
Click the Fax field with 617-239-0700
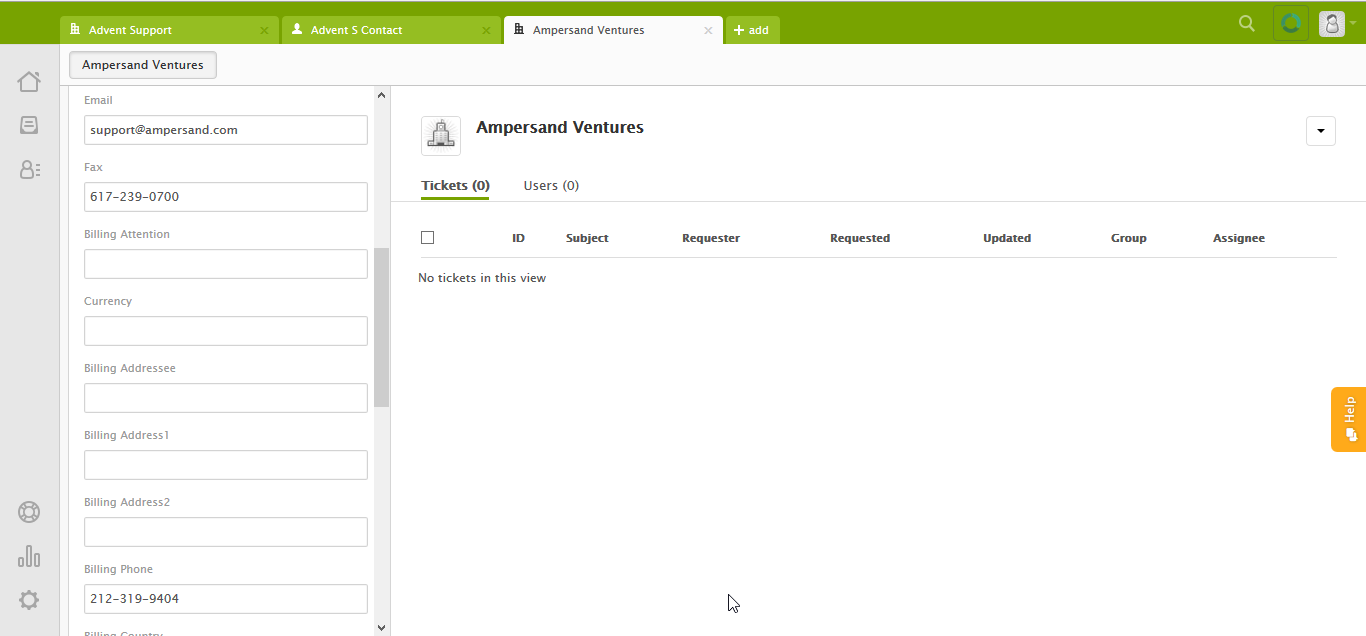point(226,197)
